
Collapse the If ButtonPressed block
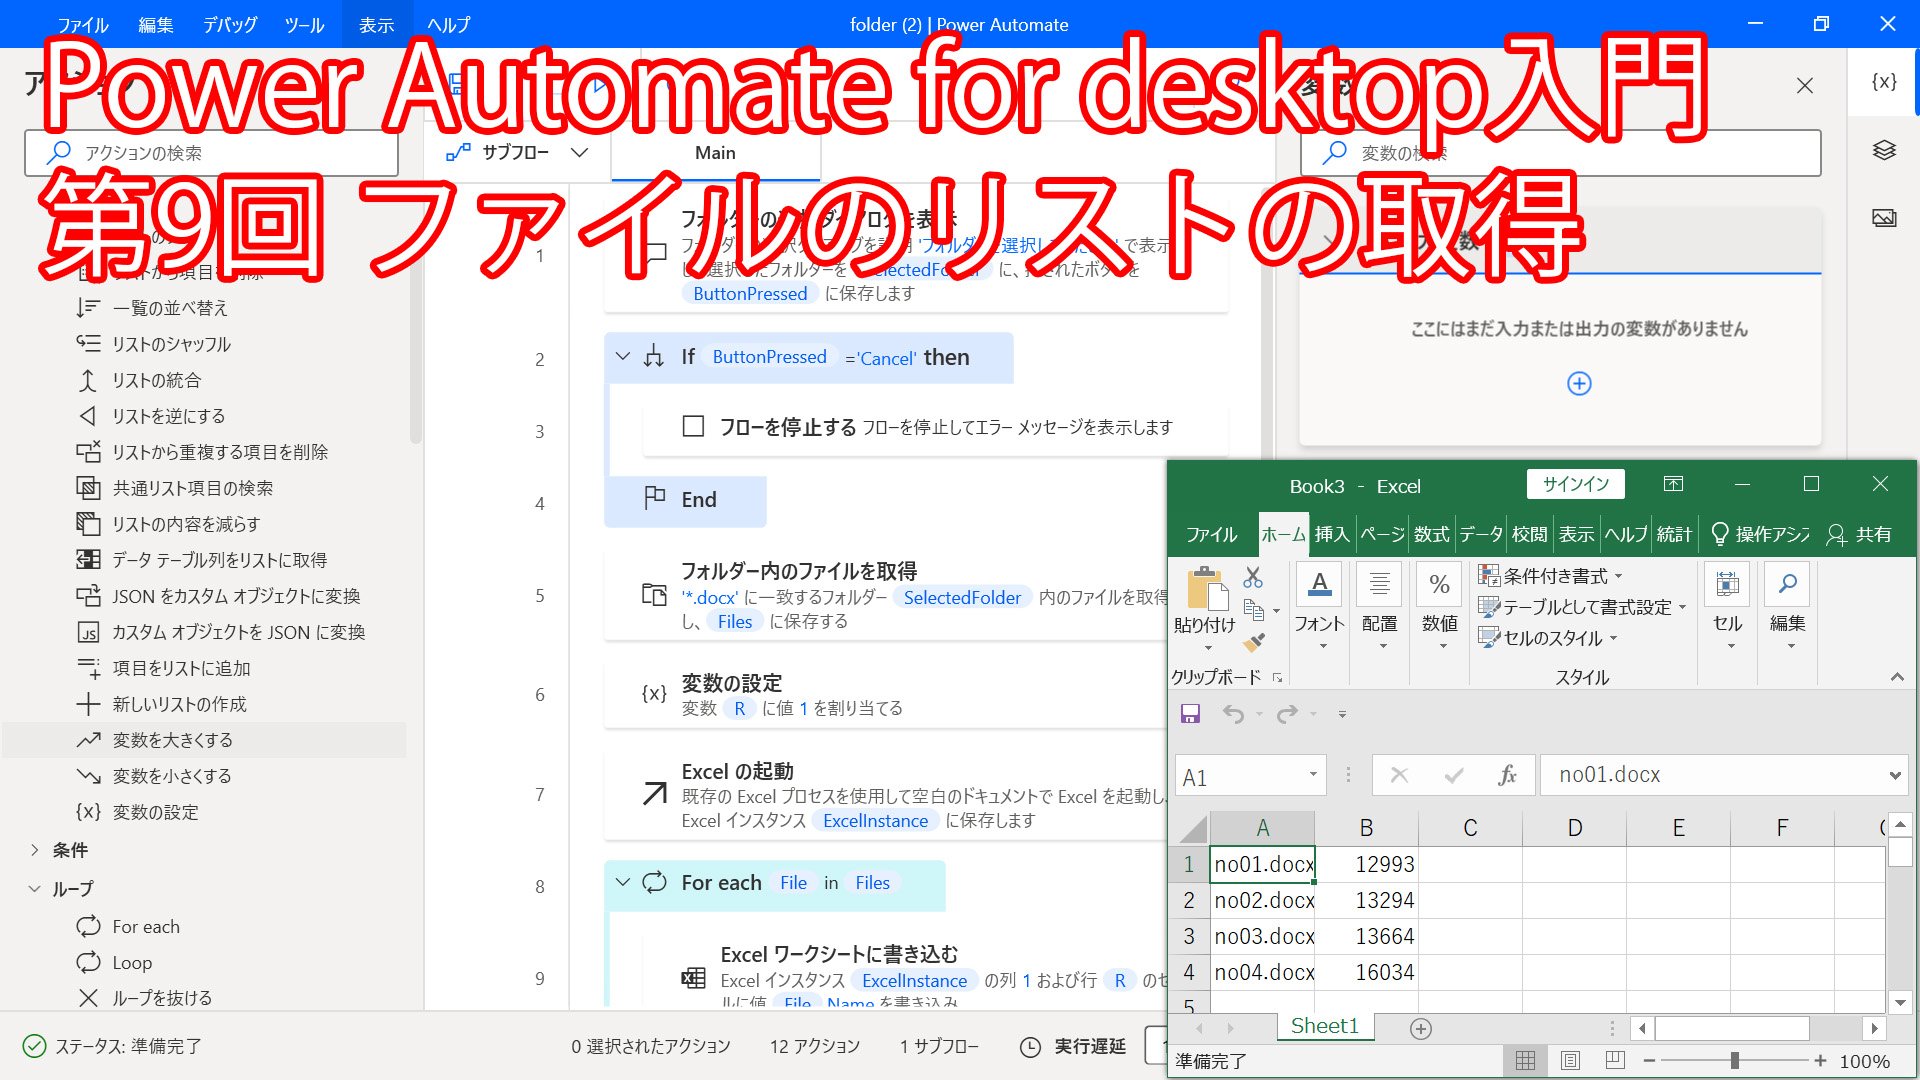[x=623, y=357]
